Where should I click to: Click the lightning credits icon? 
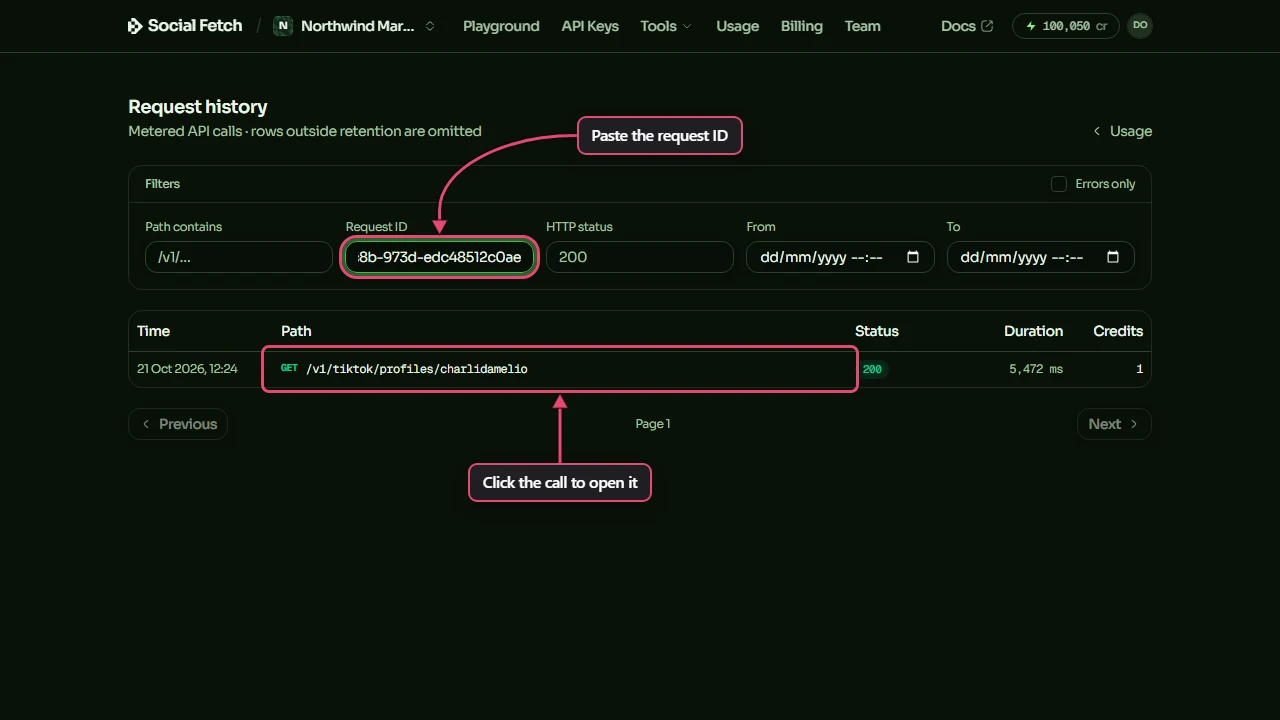[1031, 26]
